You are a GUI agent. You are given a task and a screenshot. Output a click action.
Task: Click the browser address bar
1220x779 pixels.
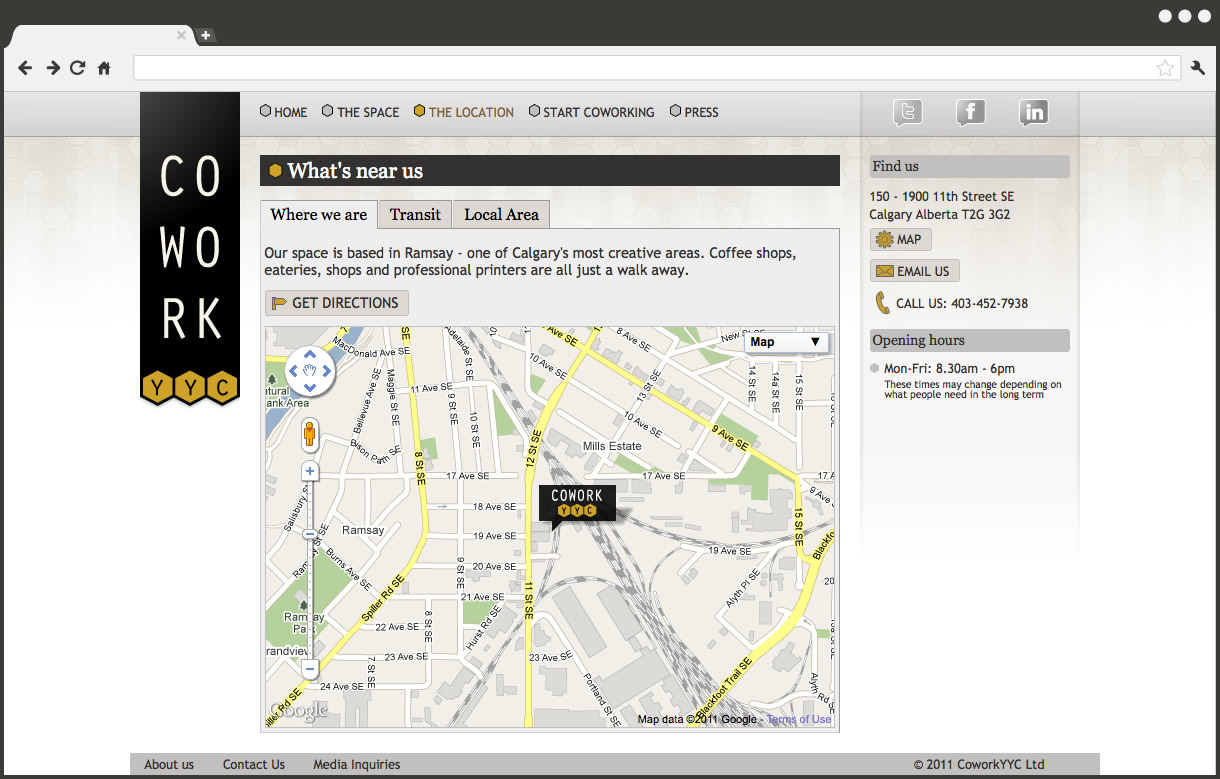click(640, 68)
